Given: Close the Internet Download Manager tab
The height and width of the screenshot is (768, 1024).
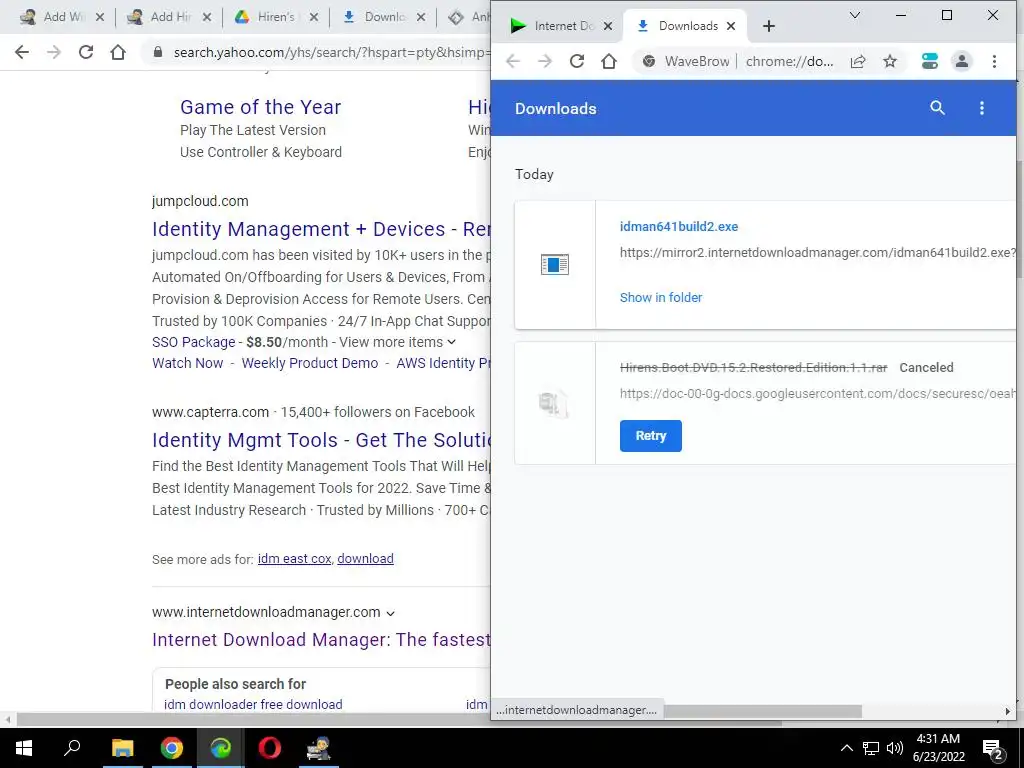Looking at the screenshot, I should (x=607, y=26).
